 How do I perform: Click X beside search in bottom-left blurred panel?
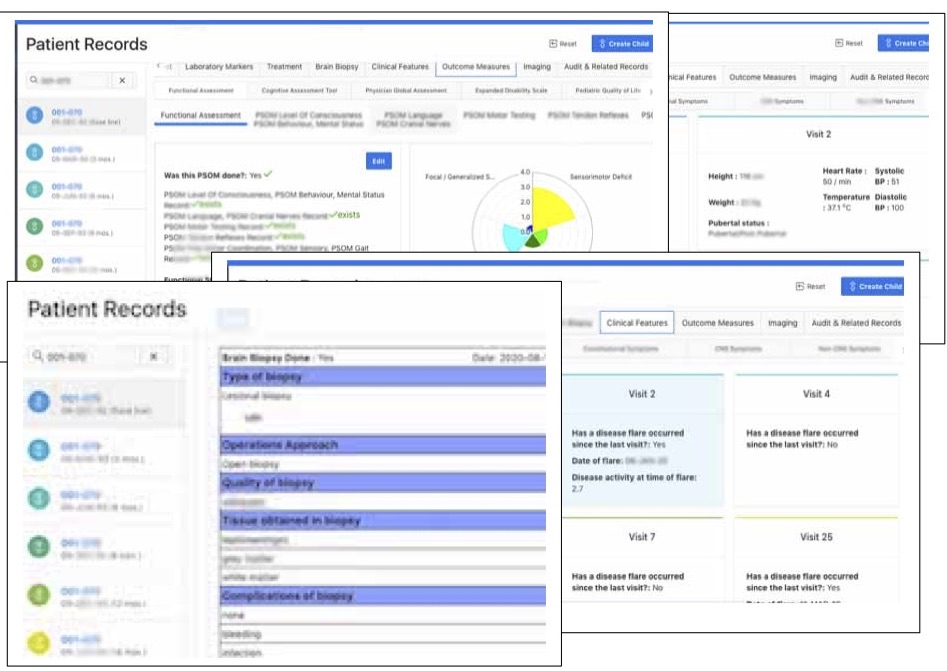pyautogui.click(x=153, y=356)
